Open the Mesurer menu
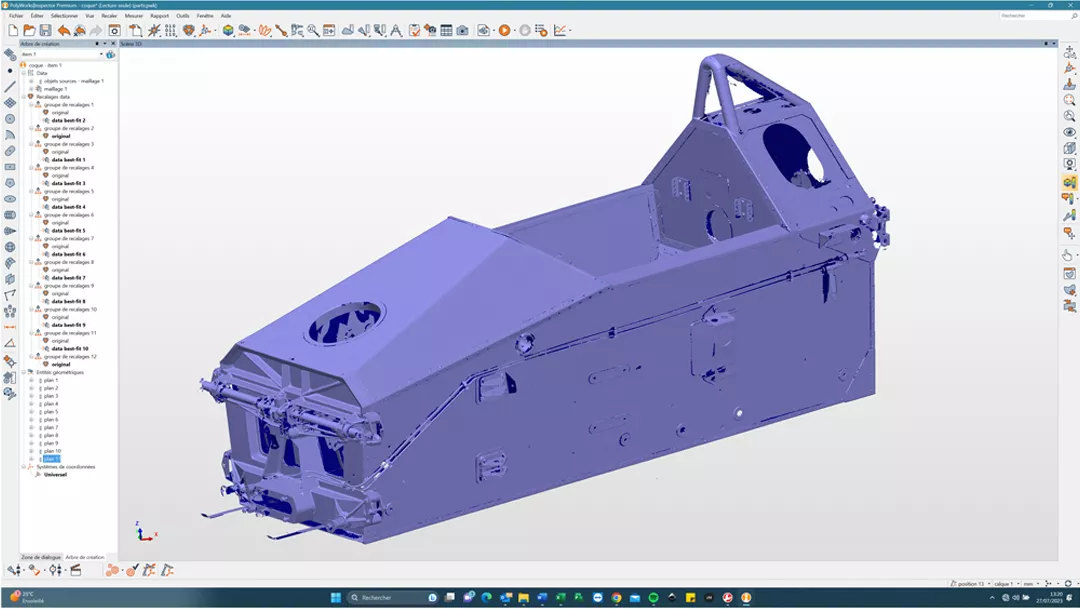Screen dimensions: 1080x609 (134, 16)
